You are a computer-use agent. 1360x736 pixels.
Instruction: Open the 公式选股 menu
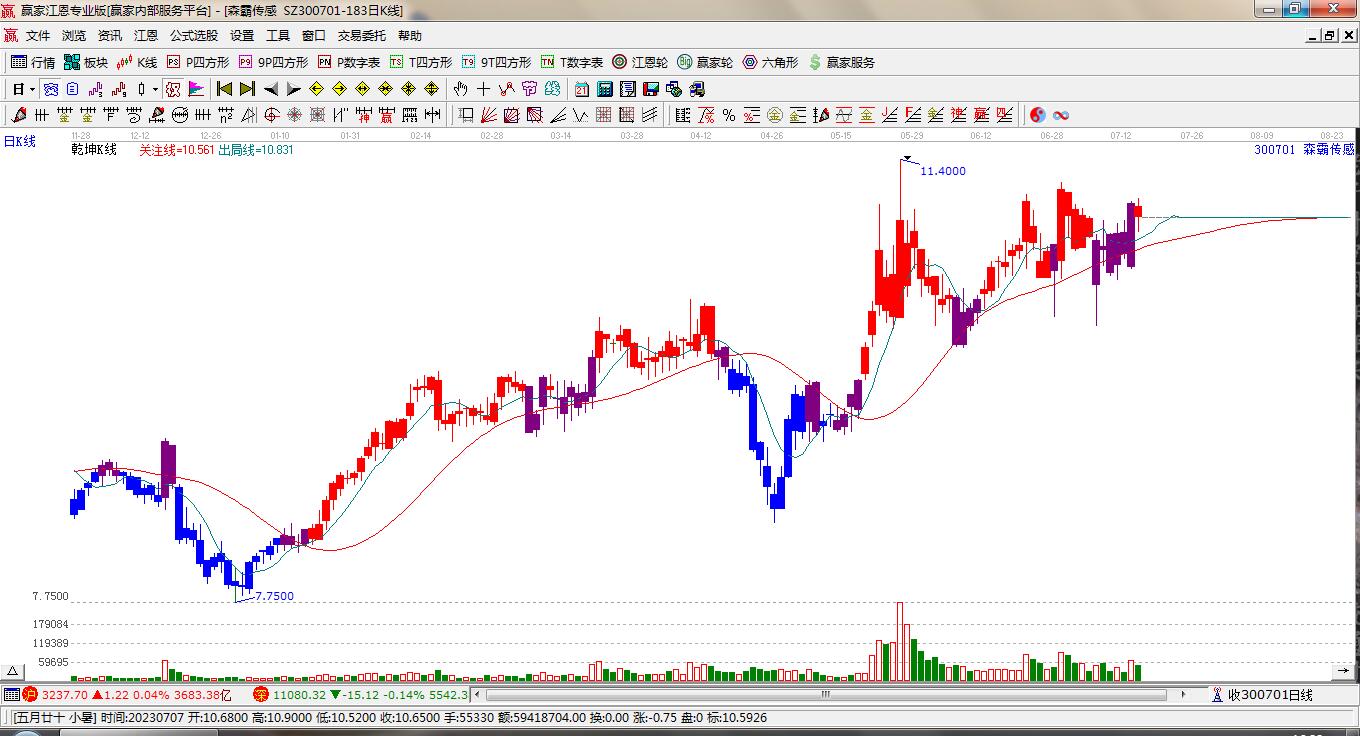[x=193, y=36]
